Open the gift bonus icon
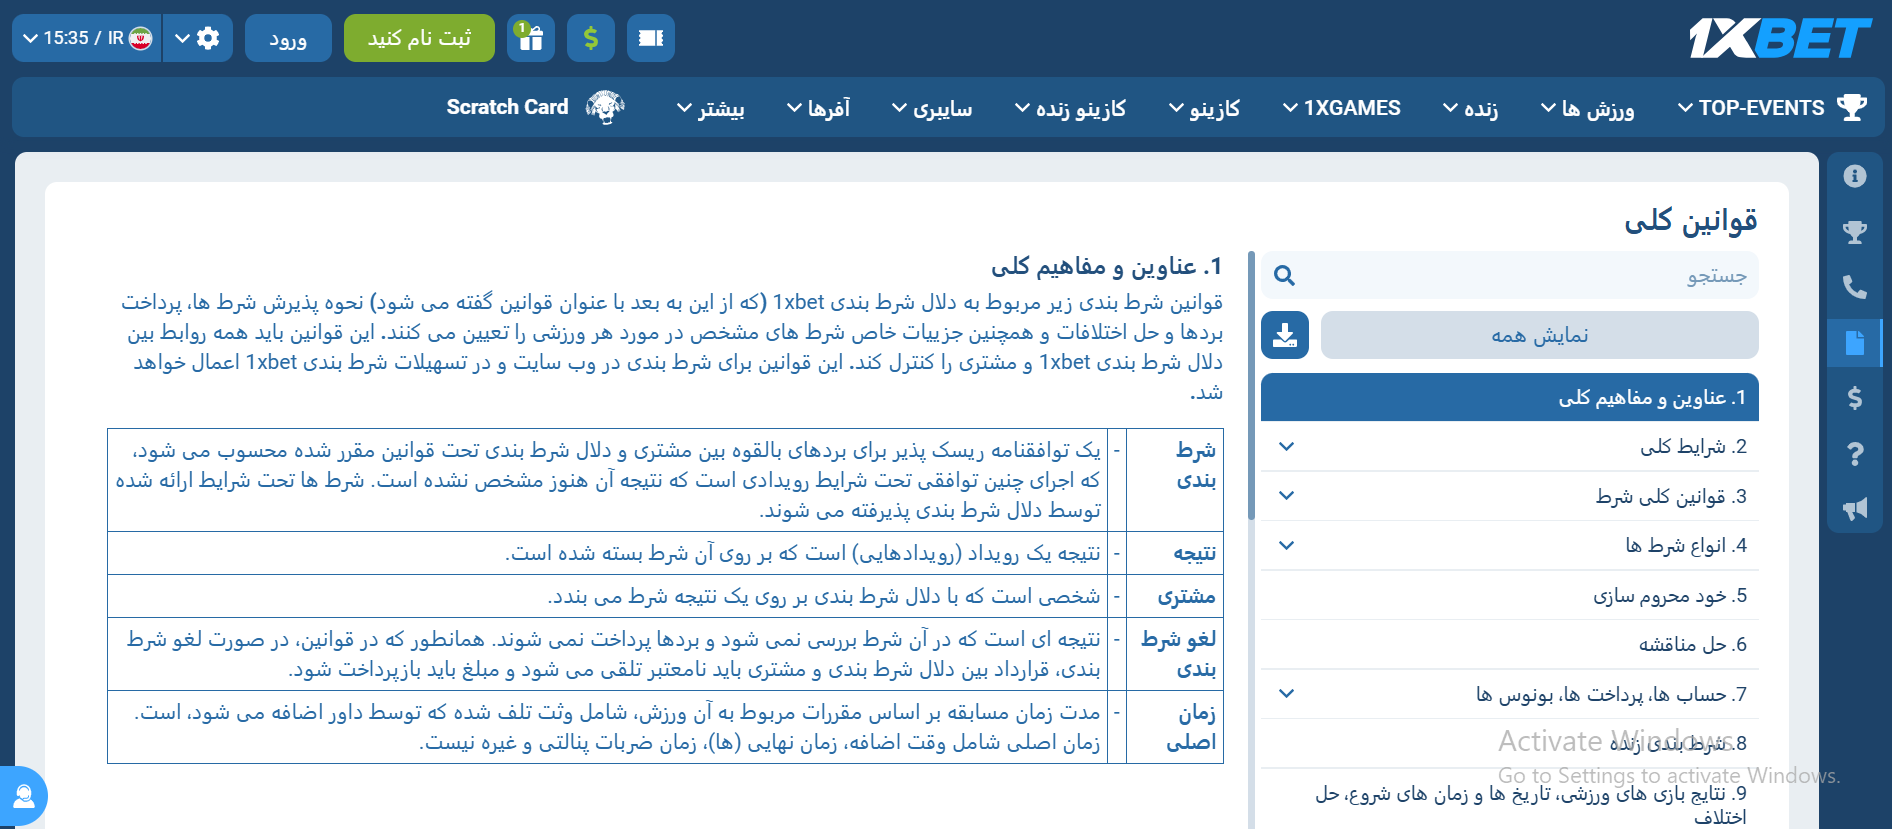1892x829 pixels. point(531,38)
